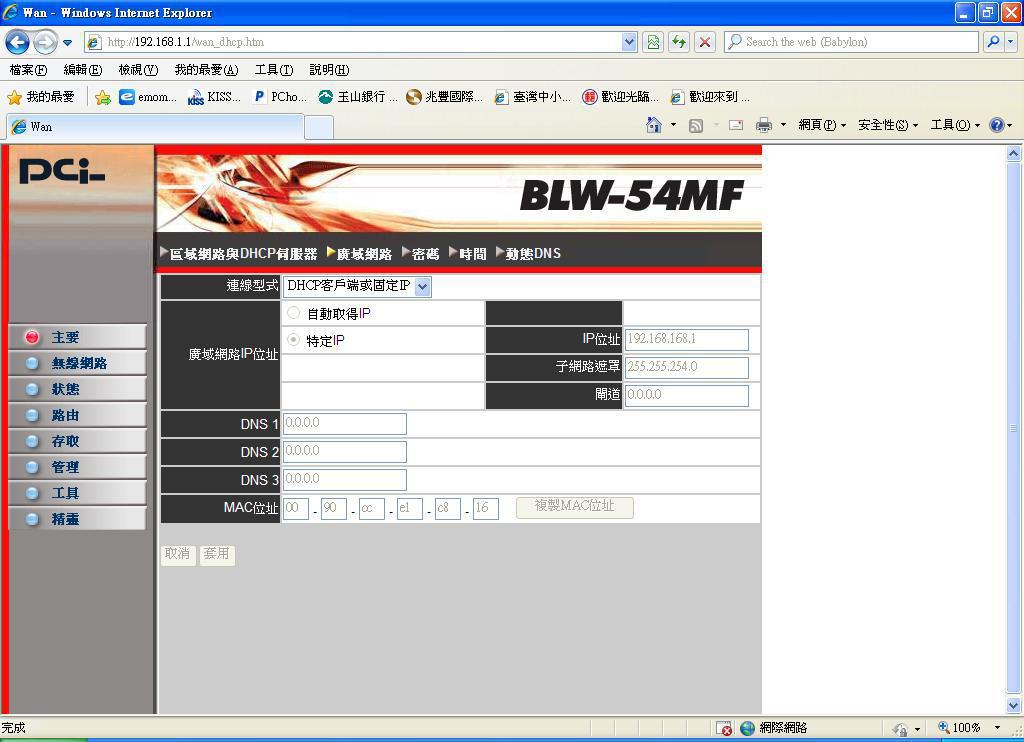Expand the 連線型式 dropdown
This screenshot has height=742, width=1024.
coord(357,286)
